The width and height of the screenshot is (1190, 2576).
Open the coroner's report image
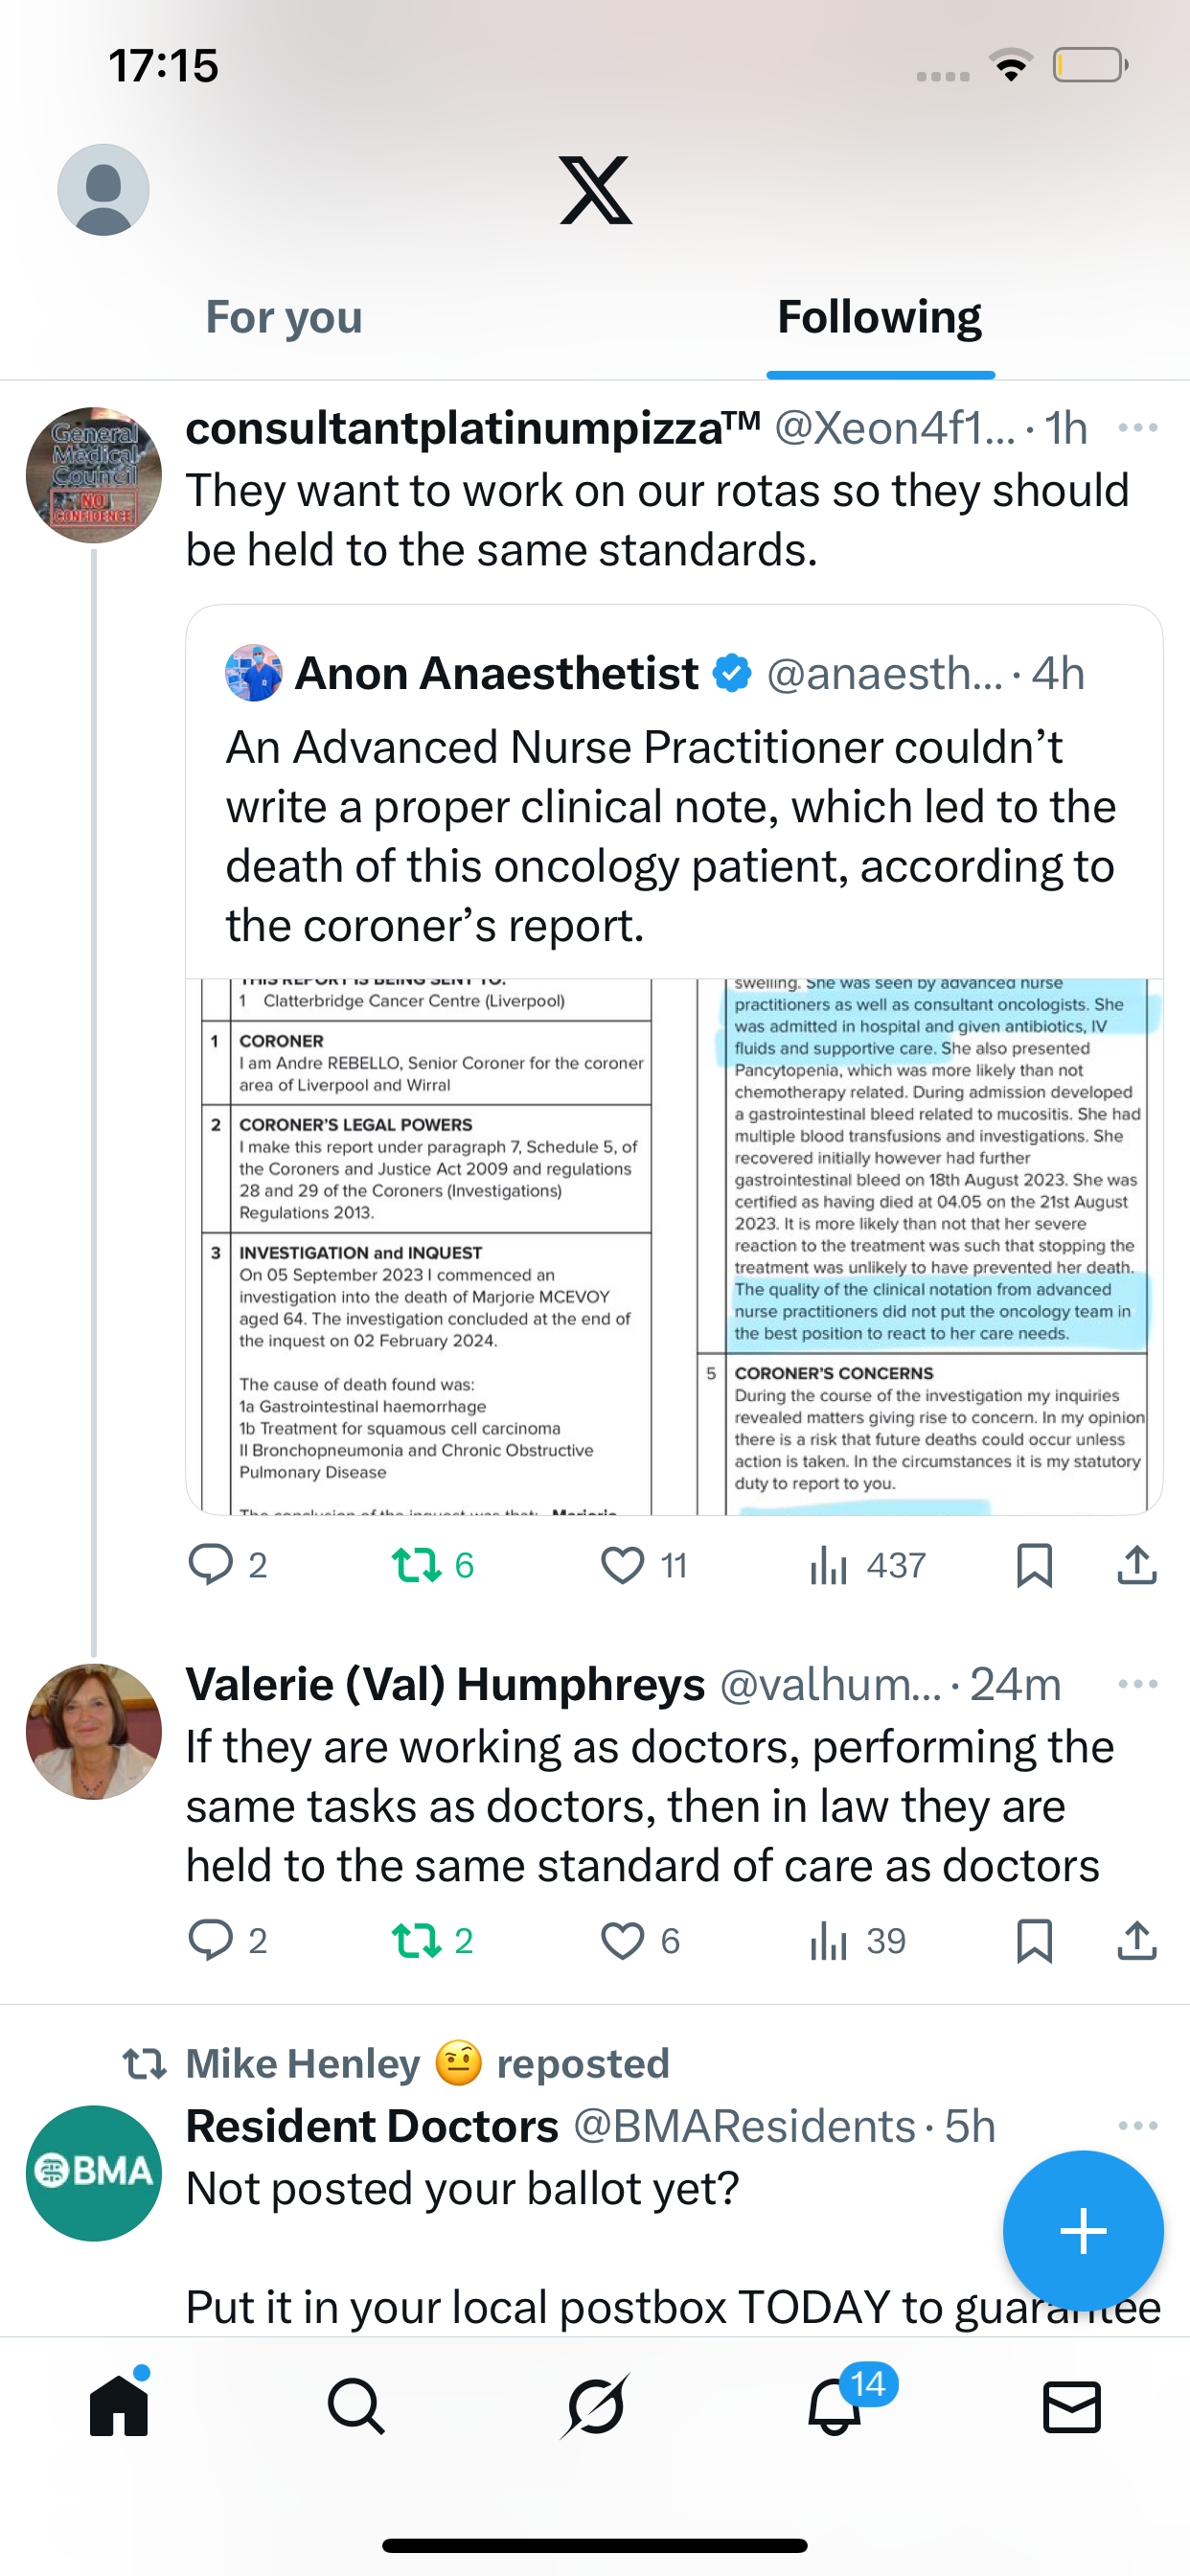(674, 1246)
